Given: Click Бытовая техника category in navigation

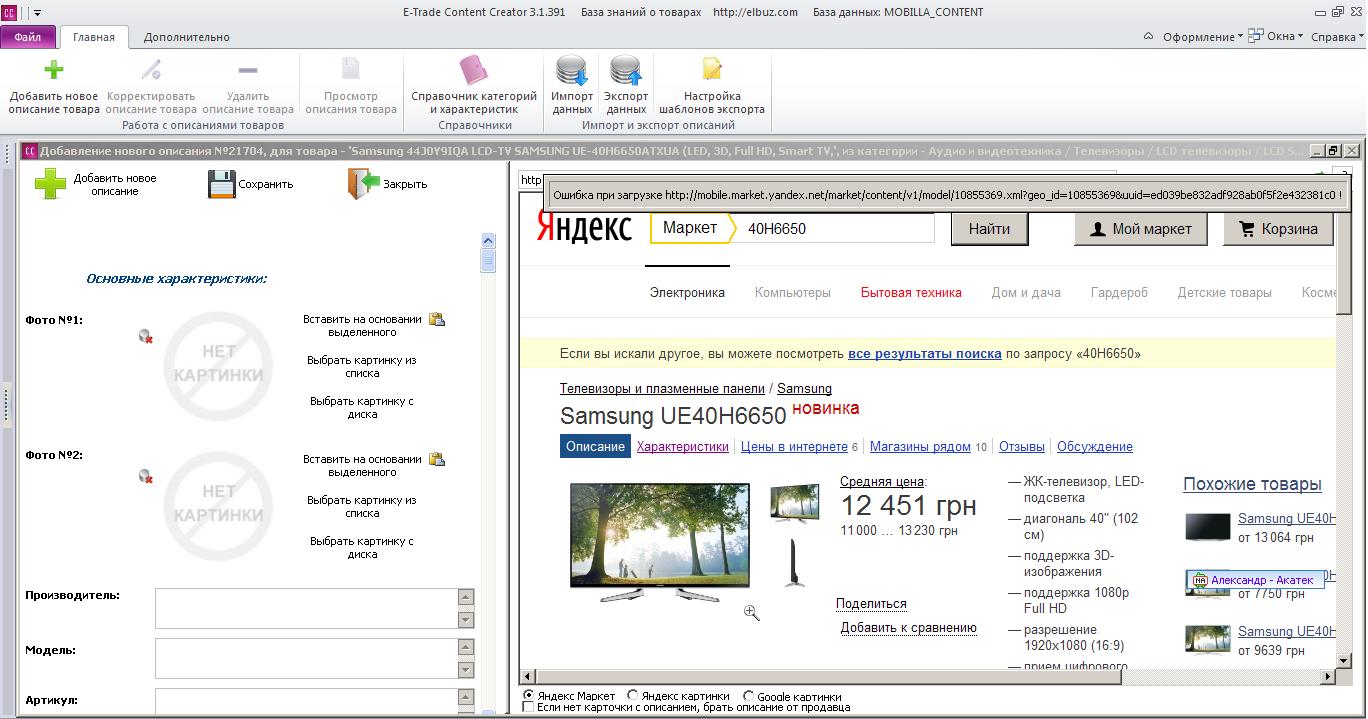Looking at the screenshot, I should point(911,293).
